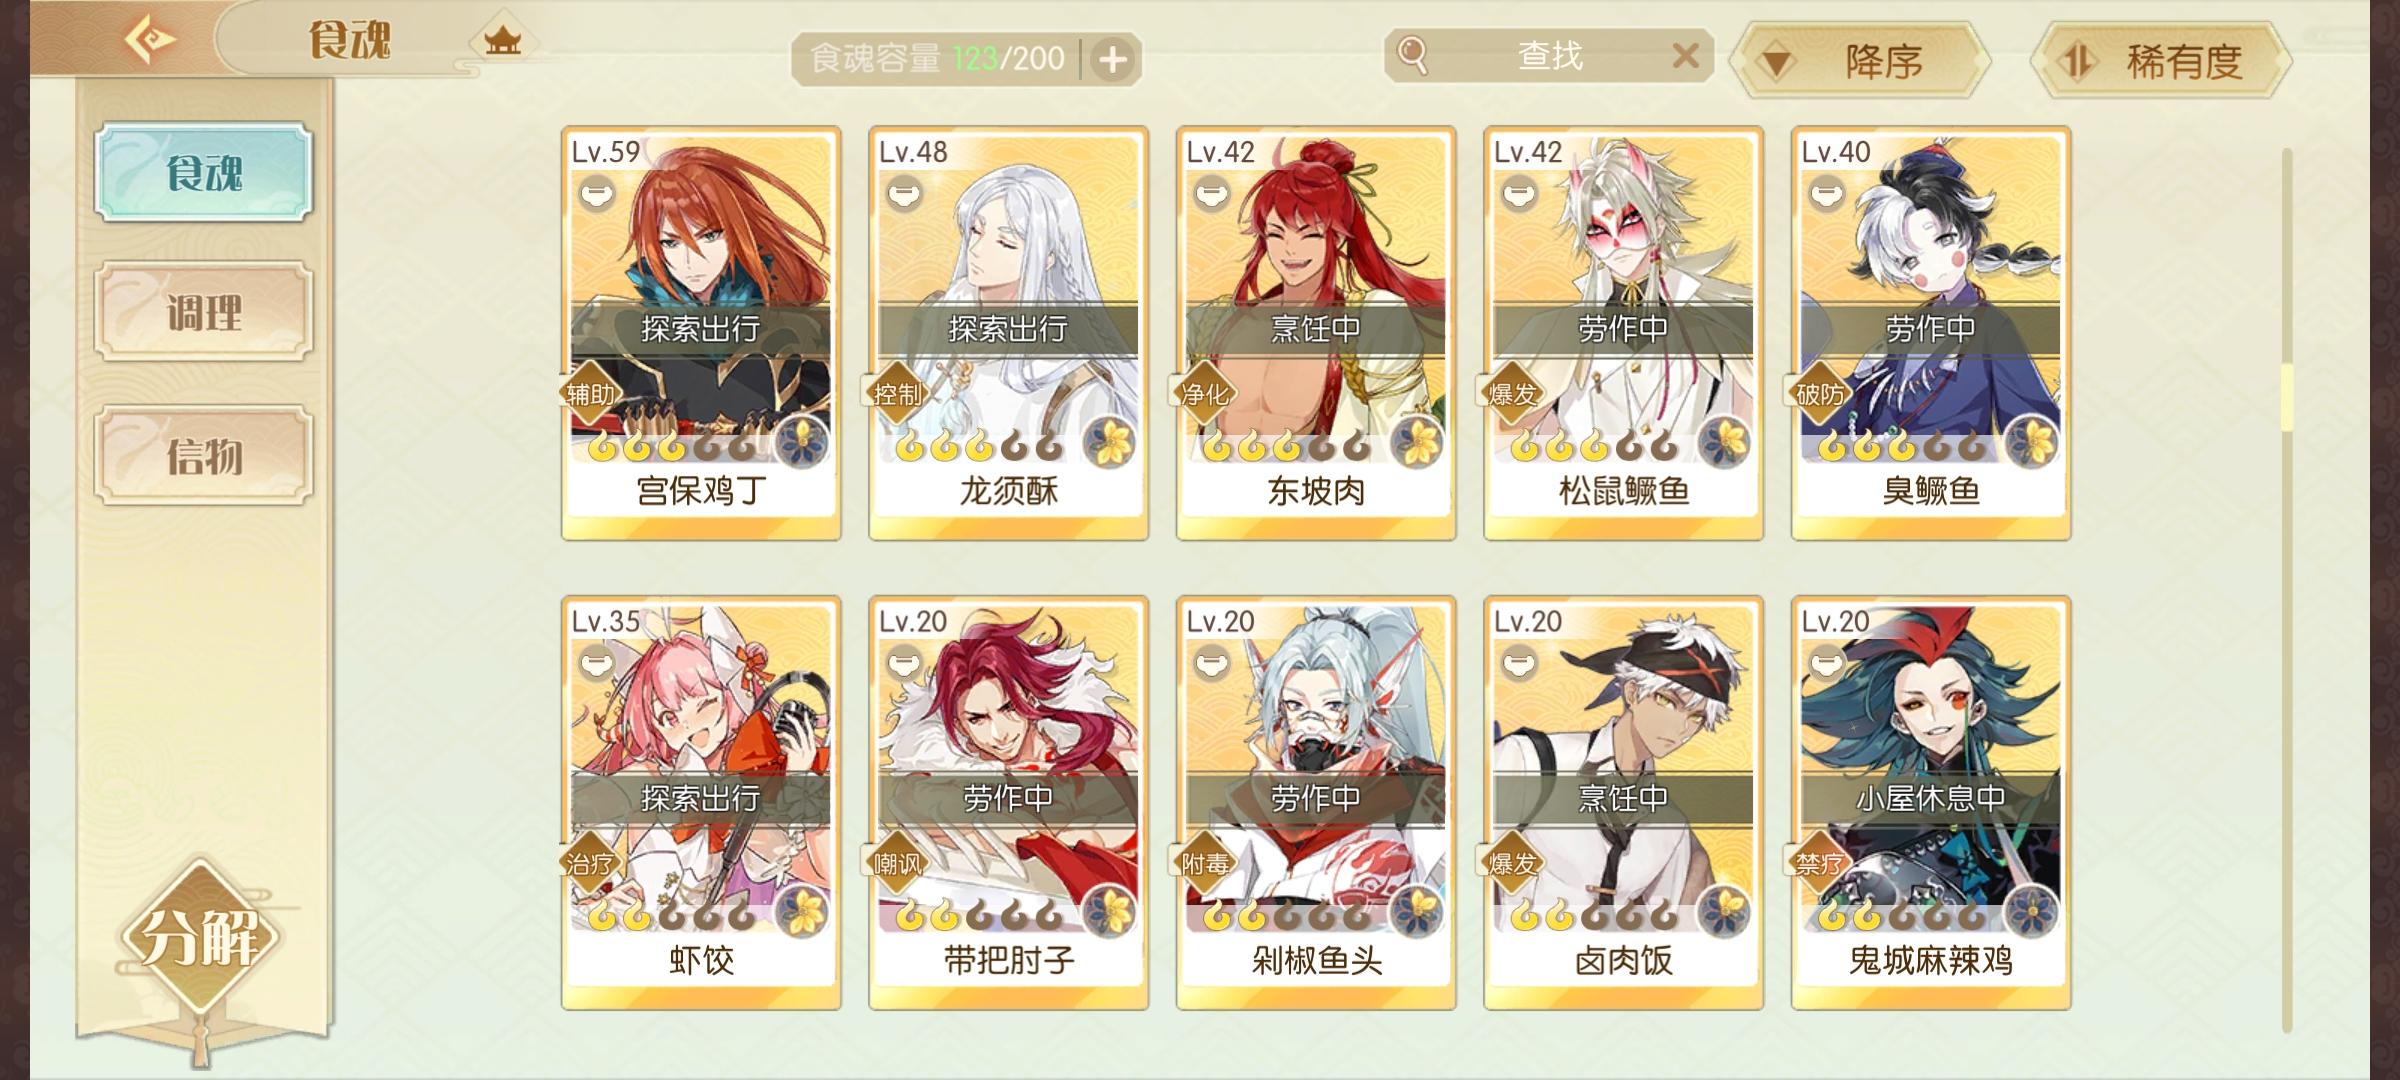The height and width of the screenshot is (1080, 2400).
Task: Click the vertical scrollbar handle on right
Action: pyautogui.click(x=2286, y=398)
